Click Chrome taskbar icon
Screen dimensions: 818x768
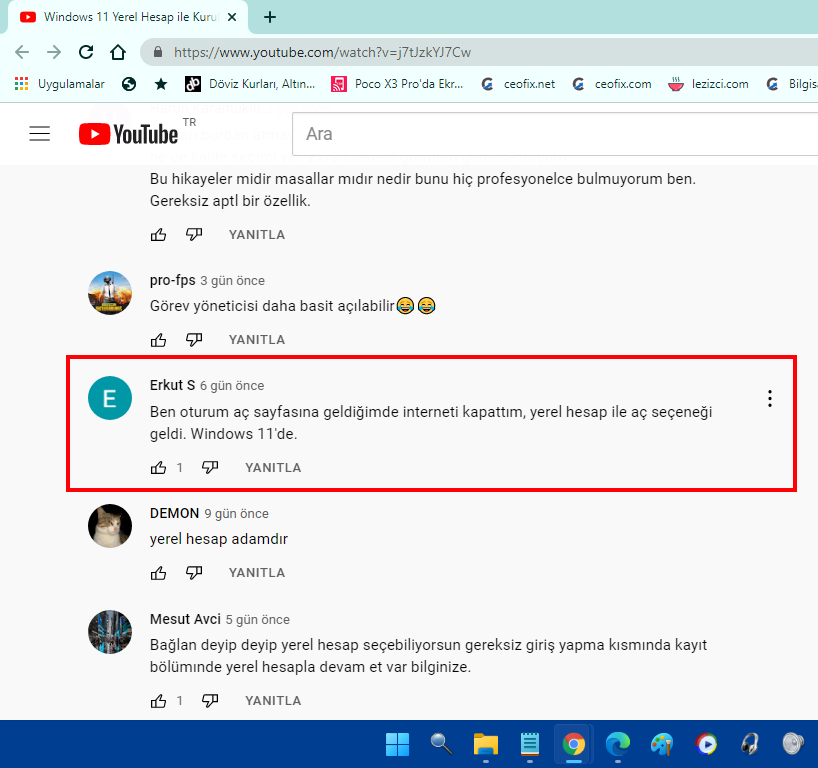573,744
